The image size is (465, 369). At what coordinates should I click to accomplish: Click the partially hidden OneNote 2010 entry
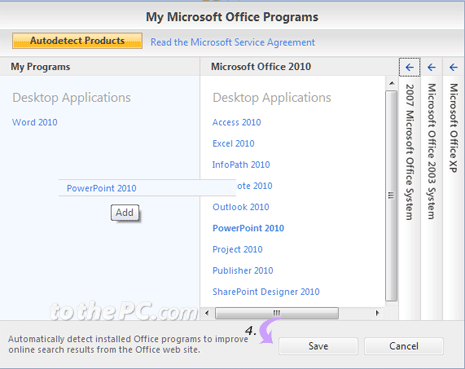click(x=254, y=186)
